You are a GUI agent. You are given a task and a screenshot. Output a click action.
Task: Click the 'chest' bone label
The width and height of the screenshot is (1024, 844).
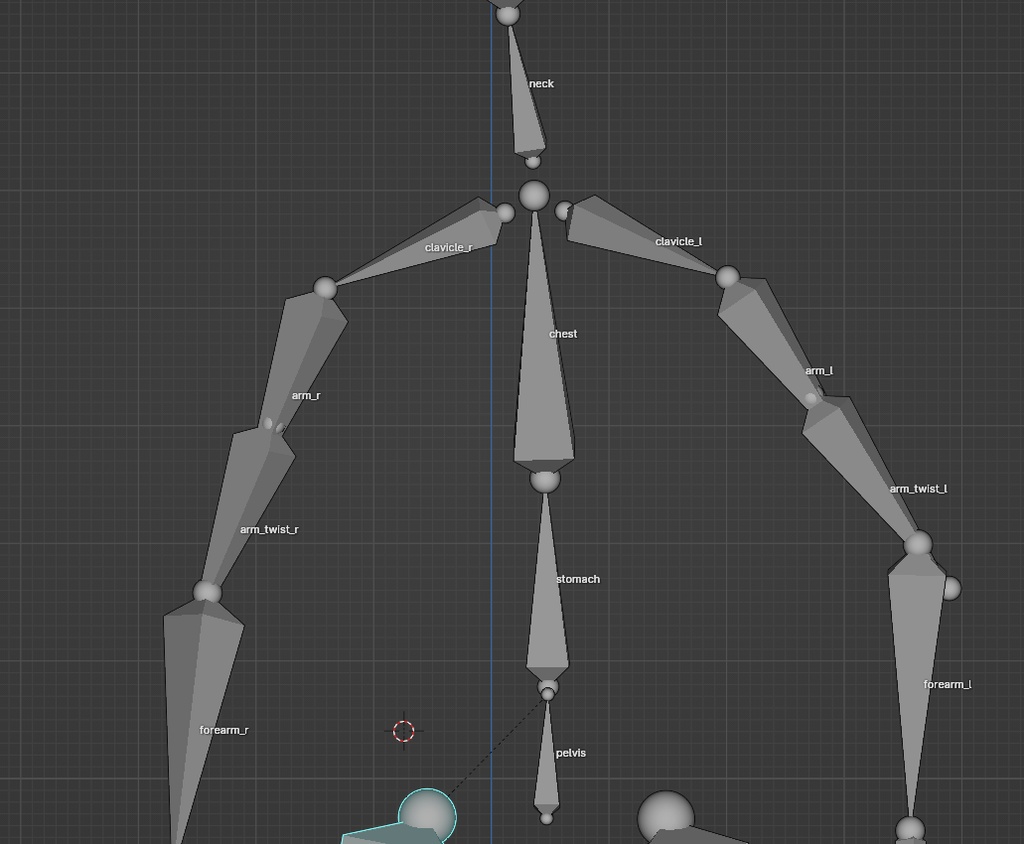563,334
